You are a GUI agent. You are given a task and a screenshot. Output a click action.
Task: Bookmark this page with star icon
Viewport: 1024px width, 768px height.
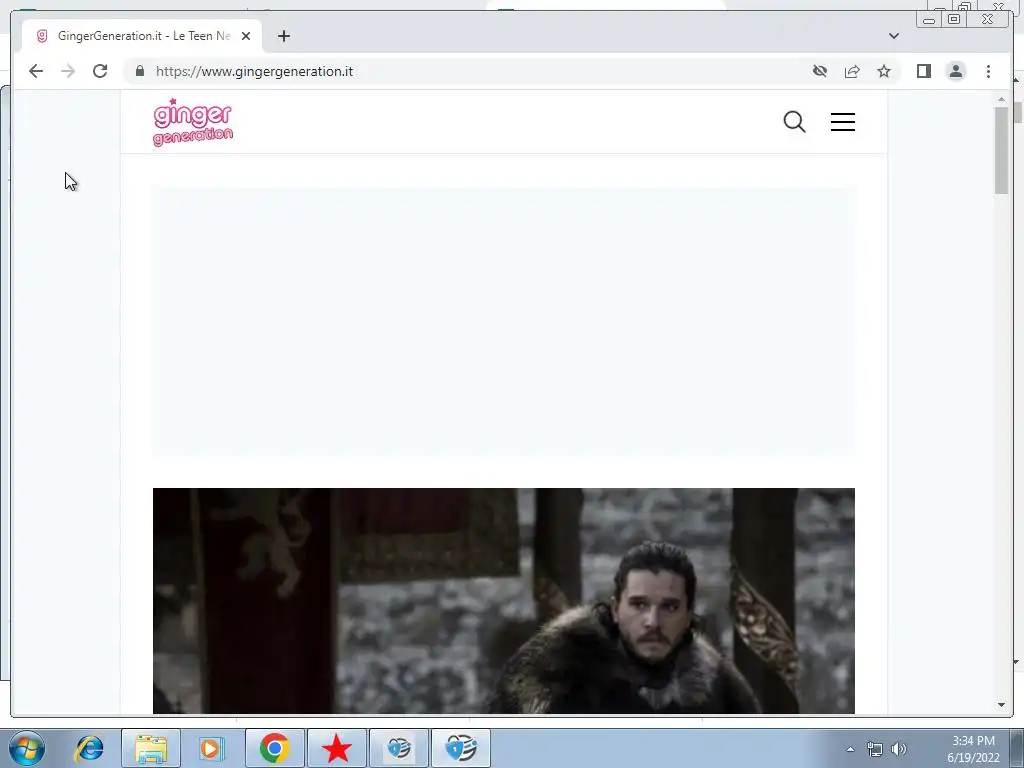coord(884,71)
